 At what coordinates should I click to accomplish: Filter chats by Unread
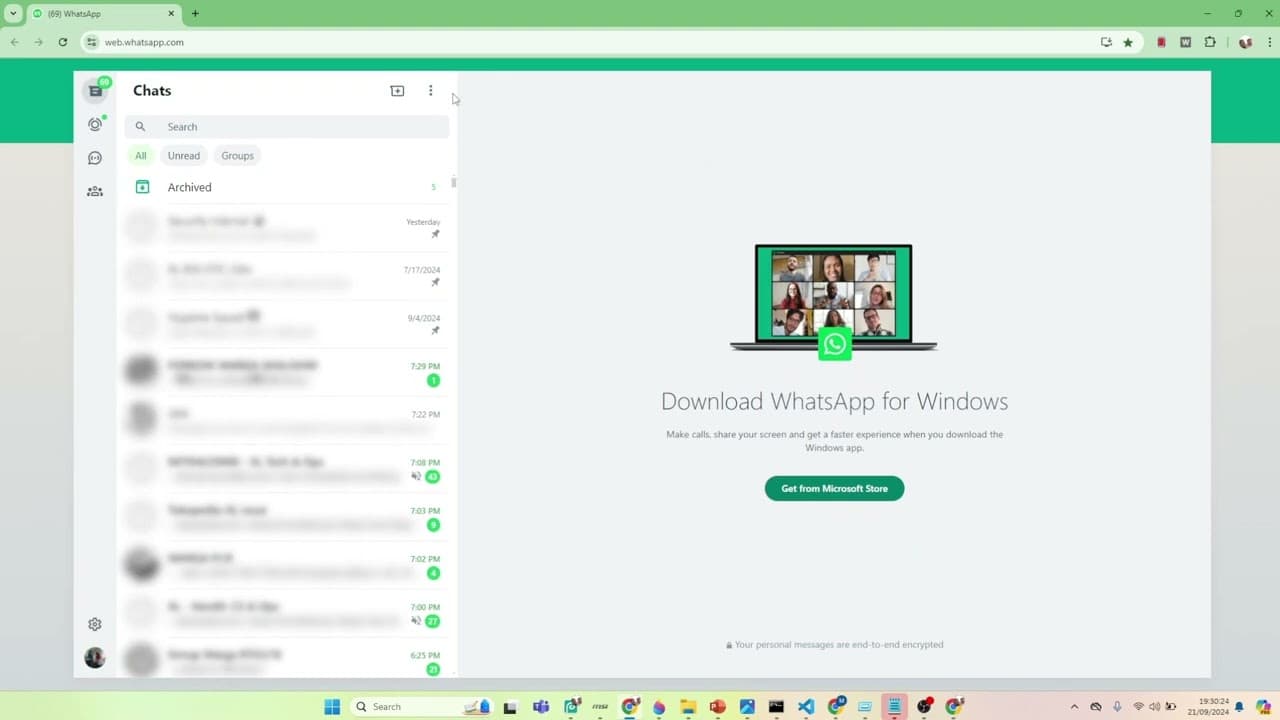pyautogui.click(x=184, y=156)
